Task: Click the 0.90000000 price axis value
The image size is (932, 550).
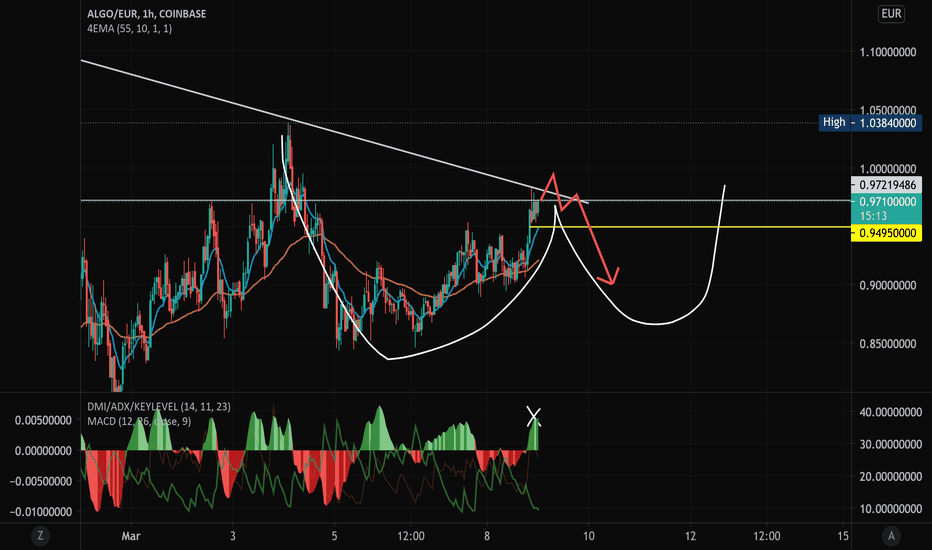Action: point(888,285)
